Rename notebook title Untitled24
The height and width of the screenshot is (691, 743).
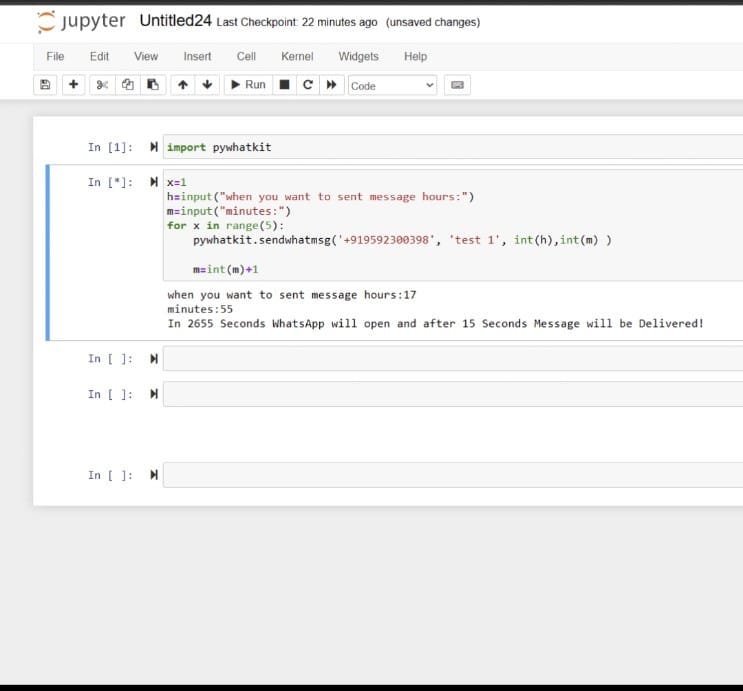click(175, 21)
